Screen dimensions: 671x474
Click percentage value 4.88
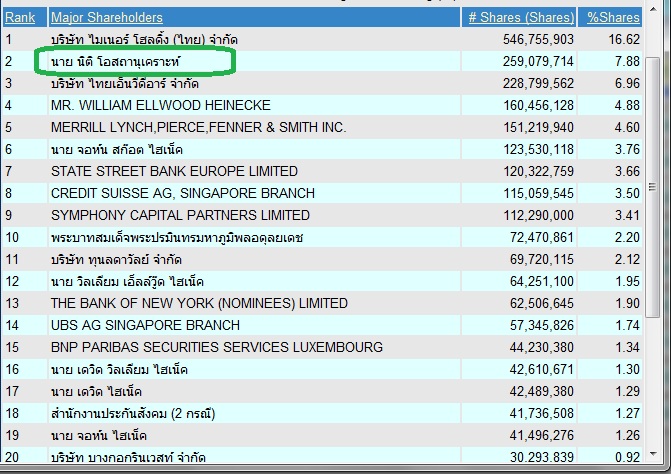pos(627,105)
